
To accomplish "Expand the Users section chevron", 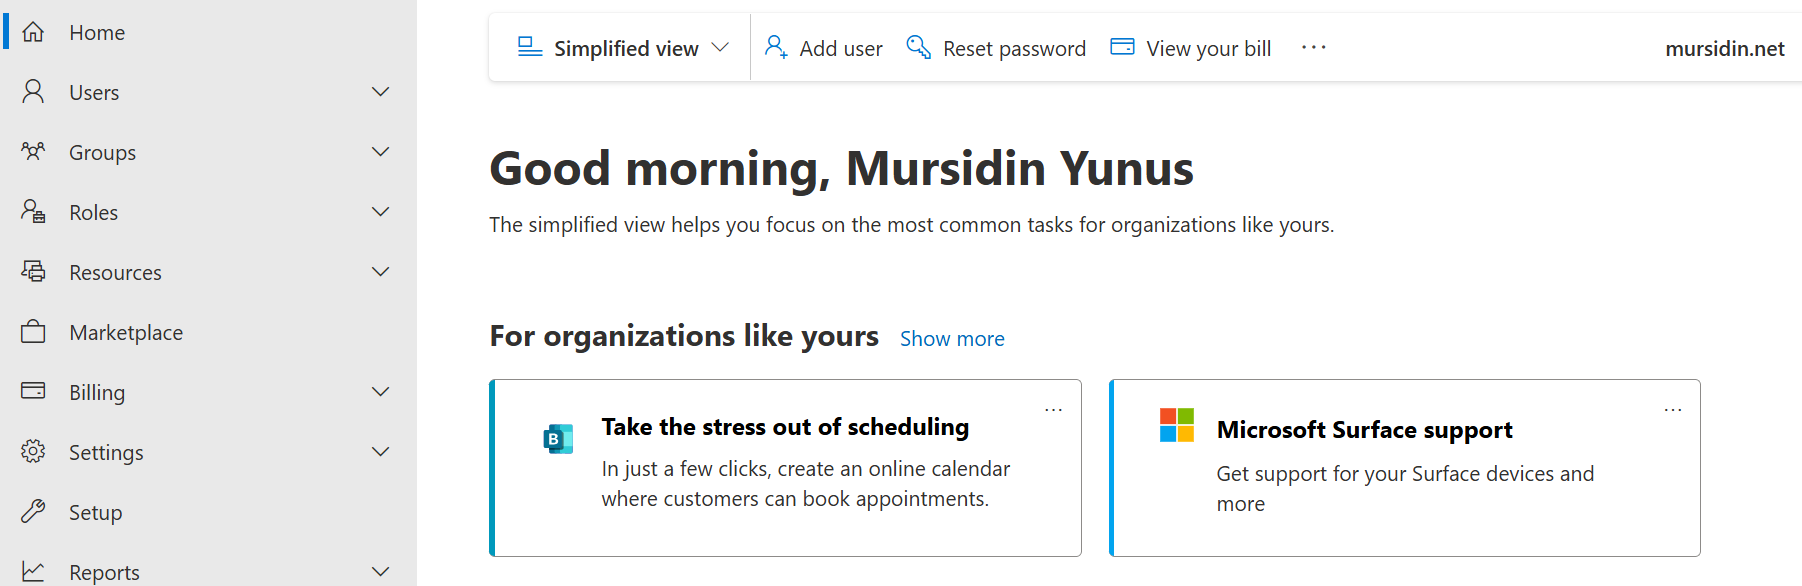I will click(x=380, y=92).
